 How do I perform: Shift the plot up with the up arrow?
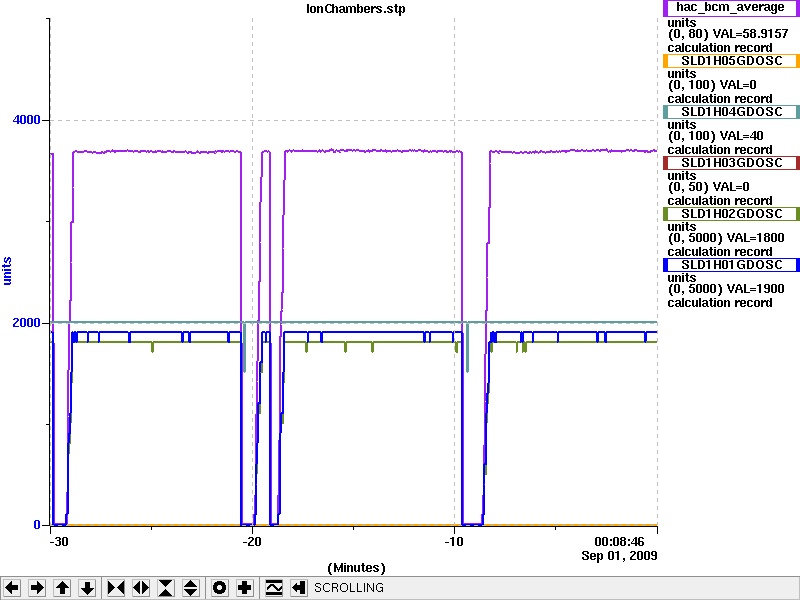[x=63, y=588]
